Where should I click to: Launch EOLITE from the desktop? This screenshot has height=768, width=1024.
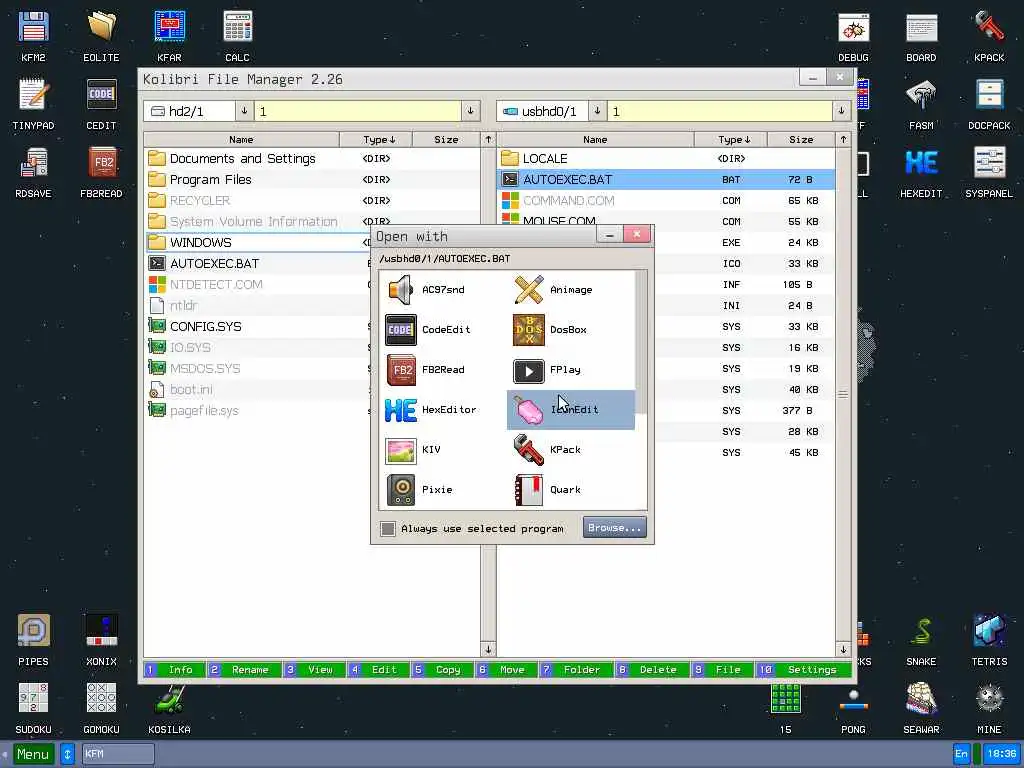coord(101,36)
